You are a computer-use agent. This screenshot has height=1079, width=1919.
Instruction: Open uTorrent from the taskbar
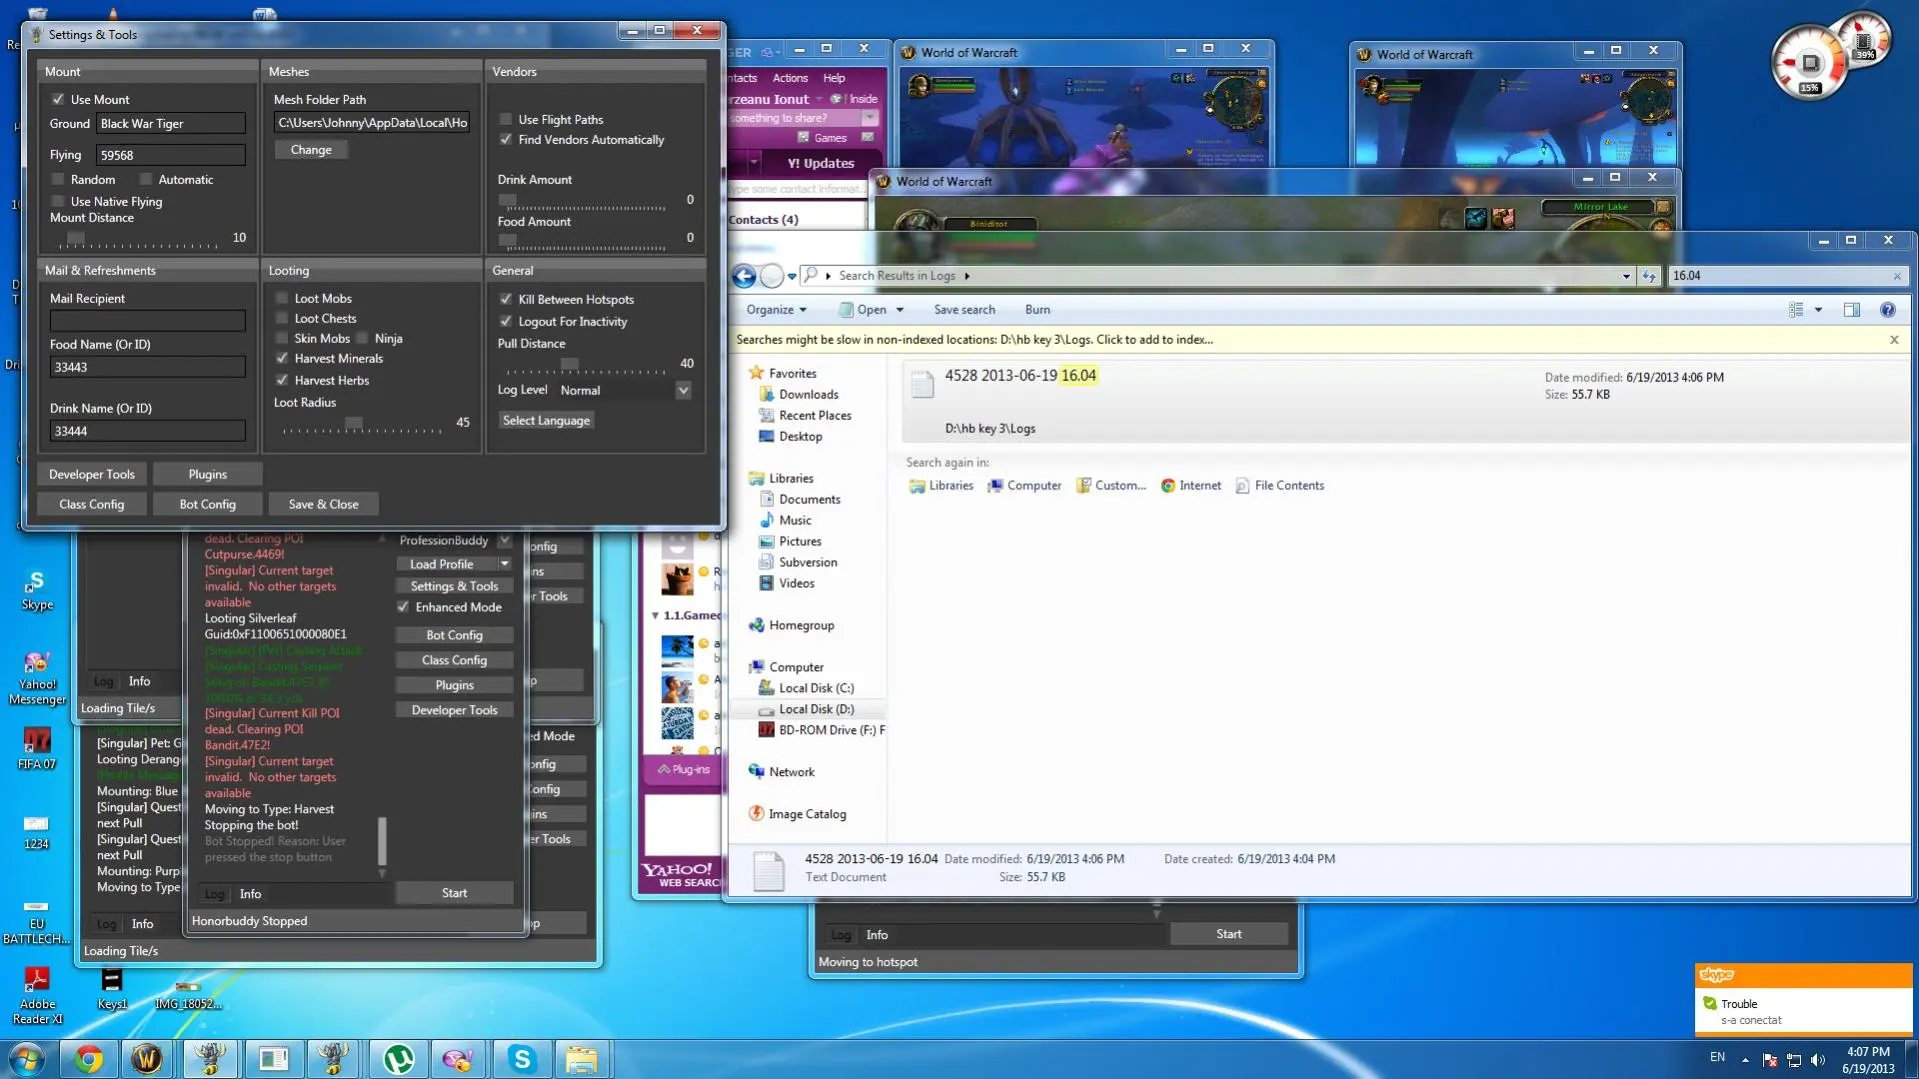tap(398, 1058)
